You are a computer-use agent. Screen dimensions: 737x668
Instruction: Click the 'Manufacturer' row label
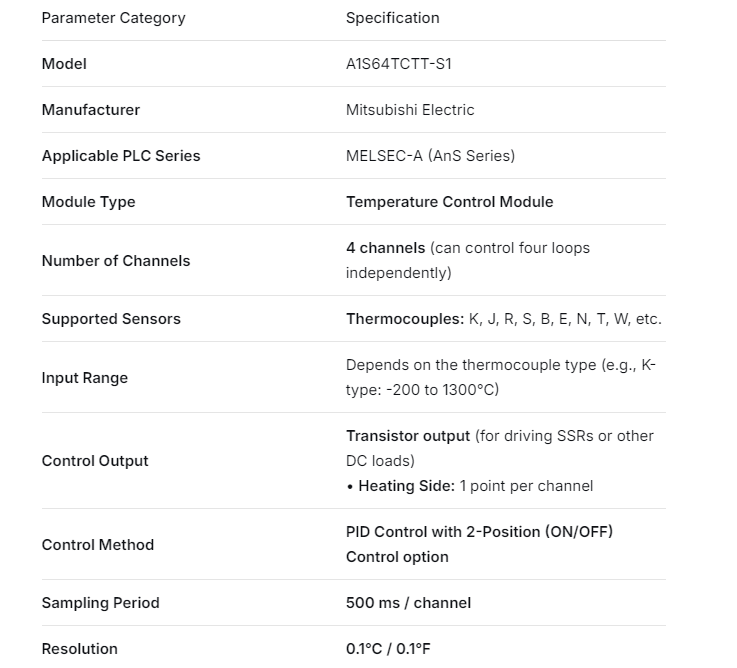coord(90,110)
